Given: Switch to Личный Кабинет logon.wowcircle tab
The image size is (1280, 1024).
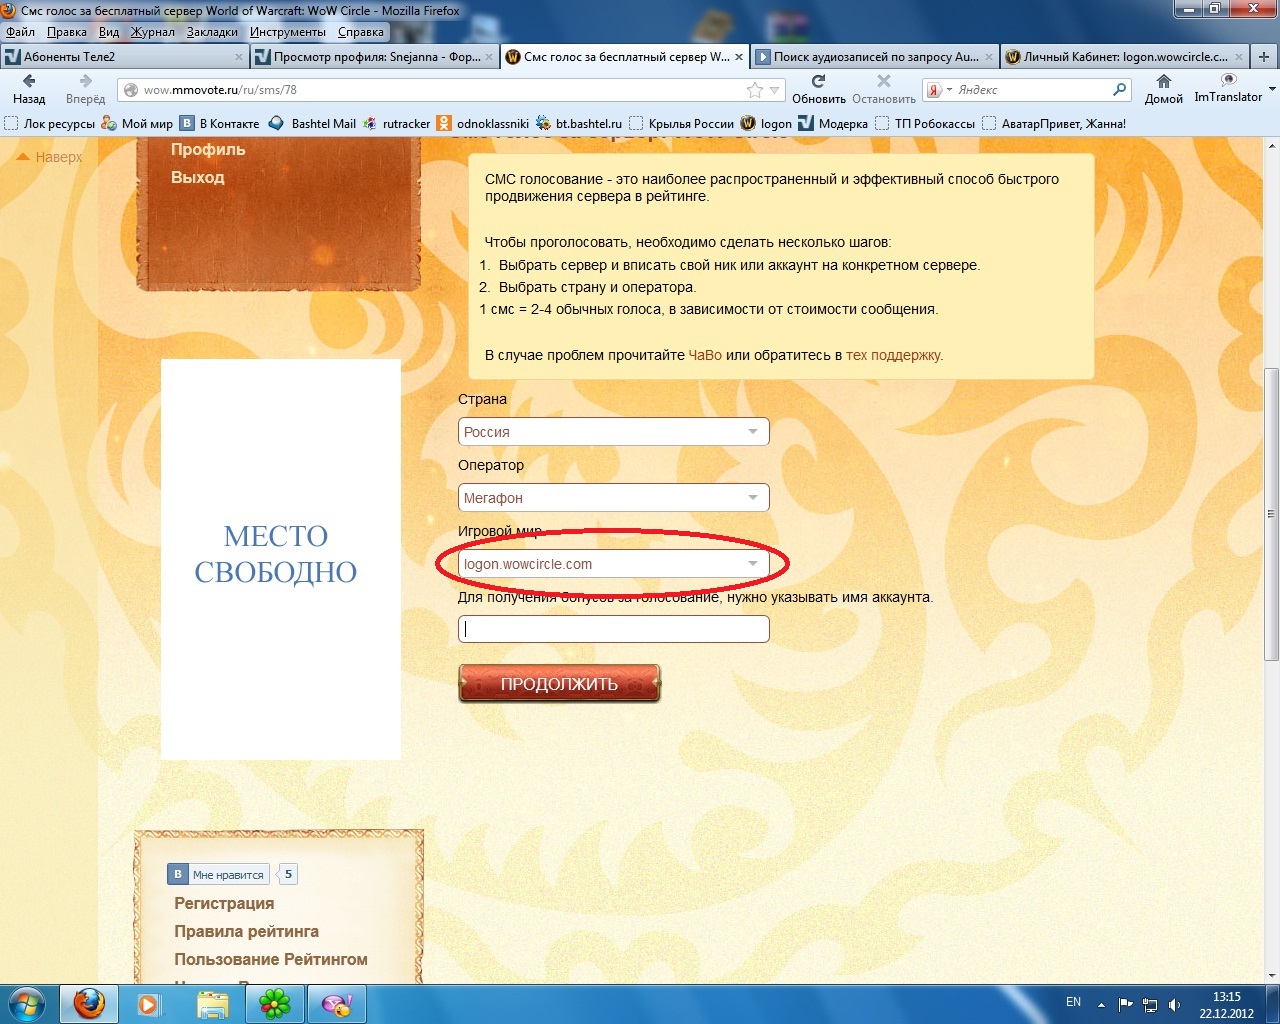Looking at the screenshot, I should [1124, 57].
